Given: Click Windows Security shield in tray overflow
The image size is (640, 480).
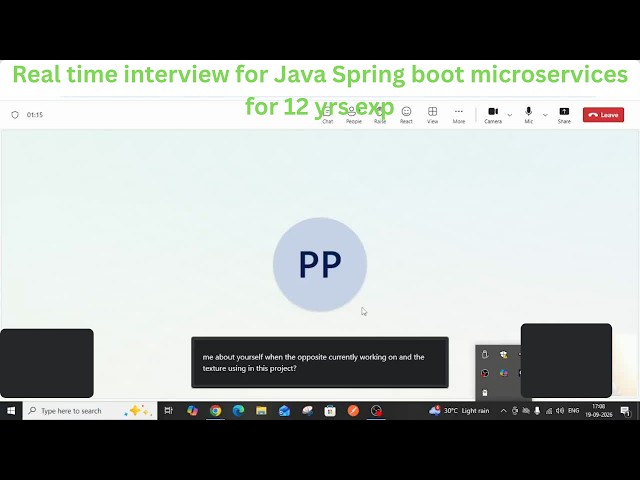Looking at the screenshot, I should pos(504,354).
